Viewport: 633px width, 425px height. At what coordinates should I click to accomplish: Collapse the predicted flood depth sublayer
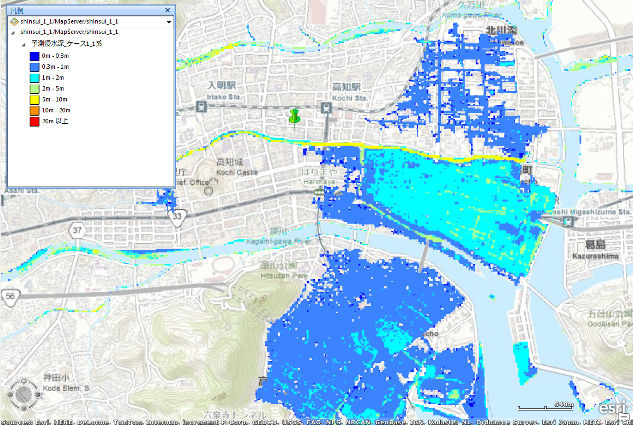(x=23, y=45)
